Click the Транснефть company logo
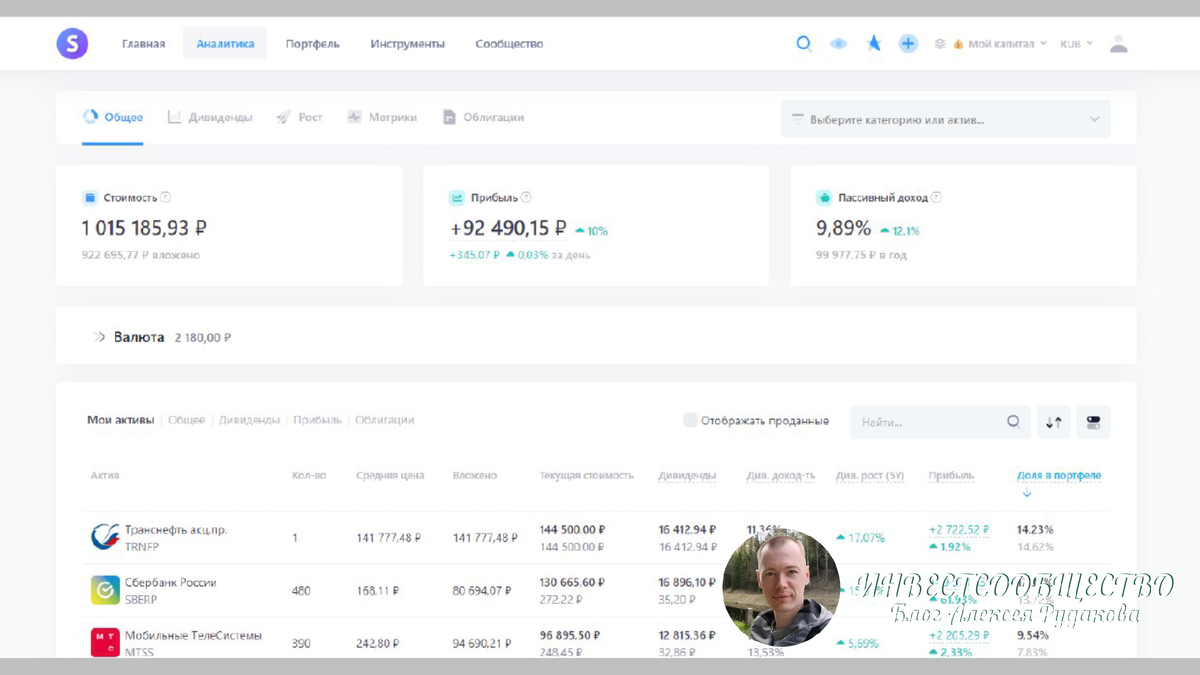This screenshot has width=1200, height=675. (x=105, y=538)
